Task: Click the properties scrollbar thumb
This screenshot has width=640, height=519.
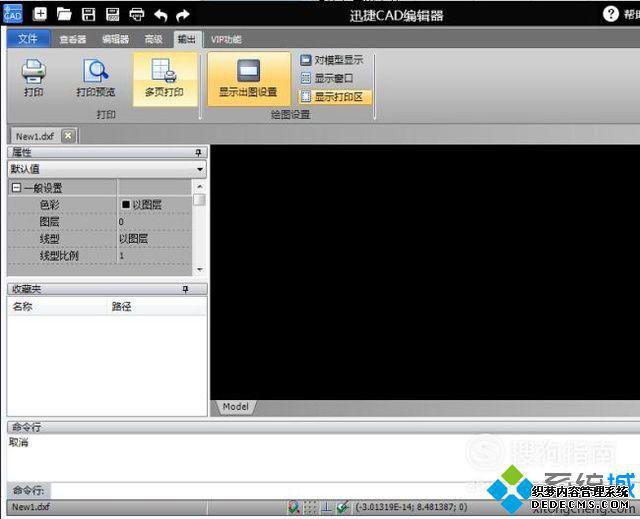Action: [x=200, y=200]
